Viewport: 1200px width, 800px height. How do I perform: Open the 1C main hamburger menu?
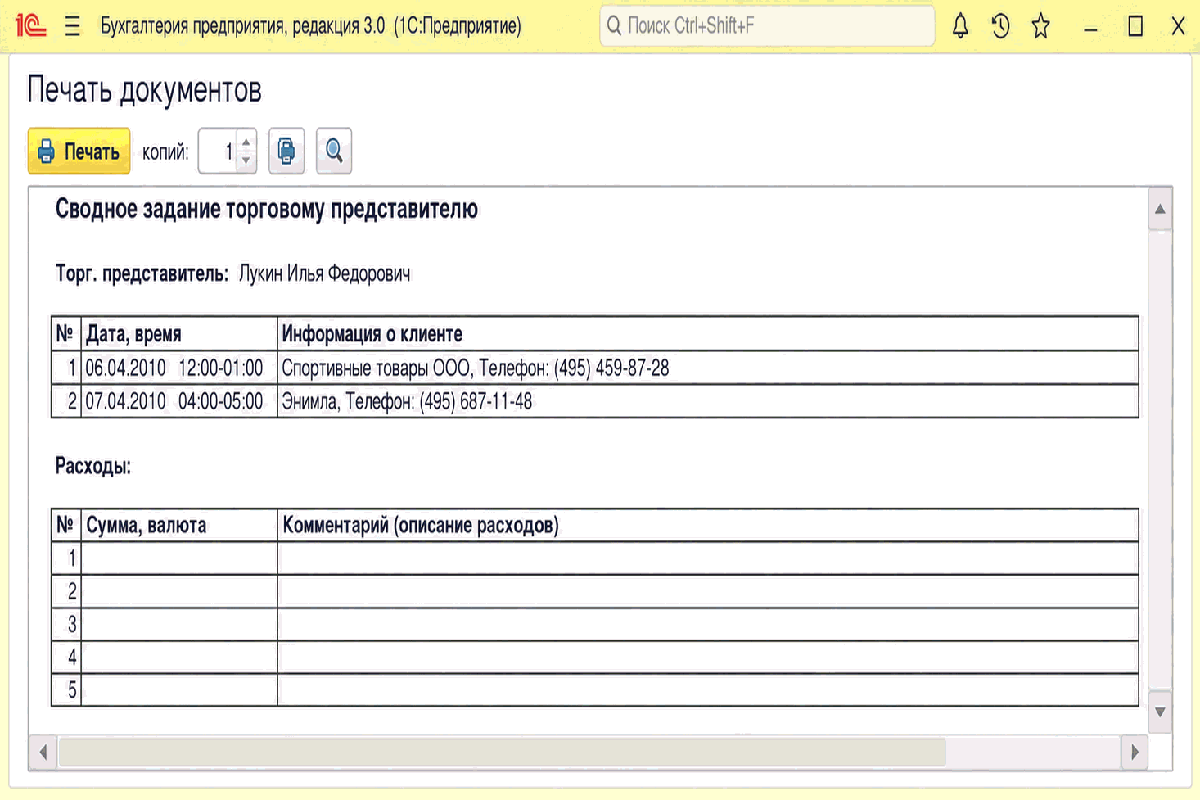(x=72, y=27)
